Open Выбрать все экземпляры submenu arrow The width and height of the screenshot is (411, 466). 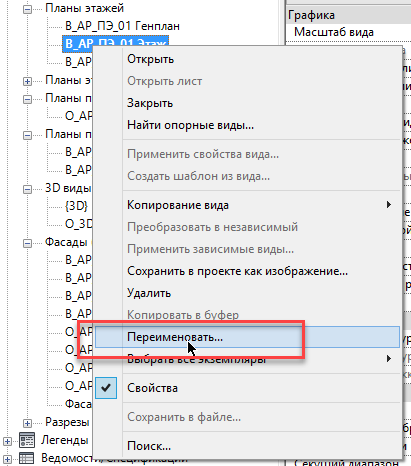pos(389,359)
